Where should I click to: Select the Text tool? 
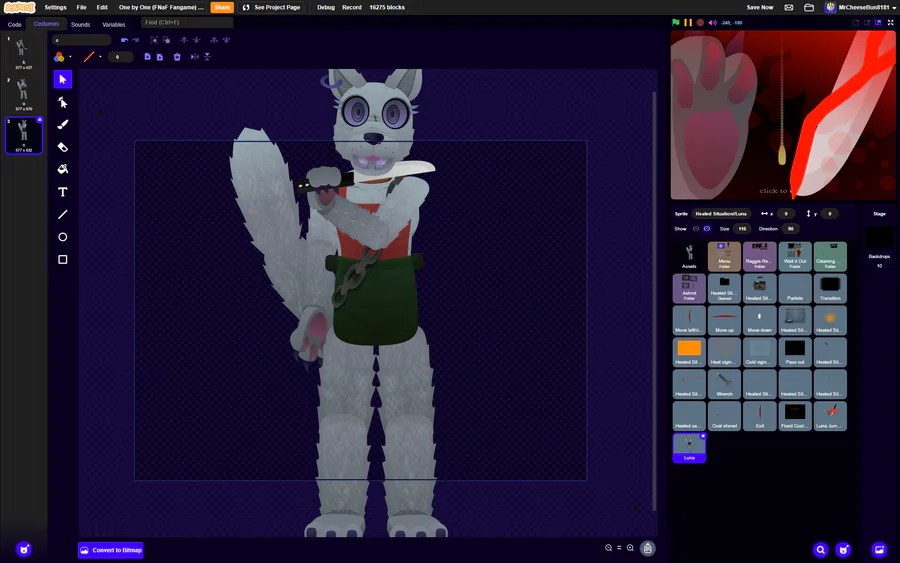point(63,192)
